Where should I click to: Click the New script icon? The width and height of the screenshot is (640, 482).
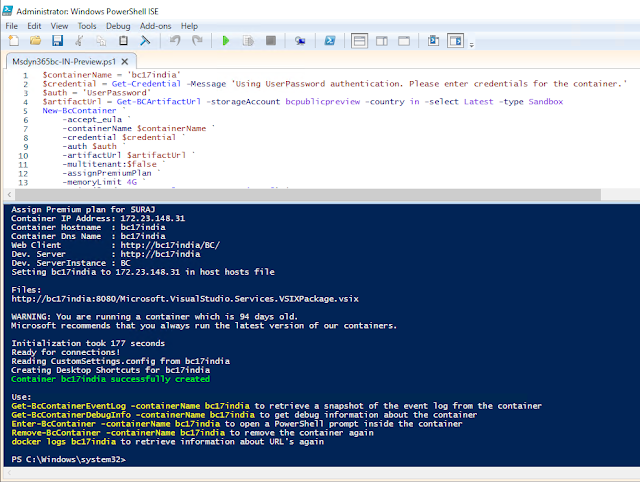coord(13,40)
